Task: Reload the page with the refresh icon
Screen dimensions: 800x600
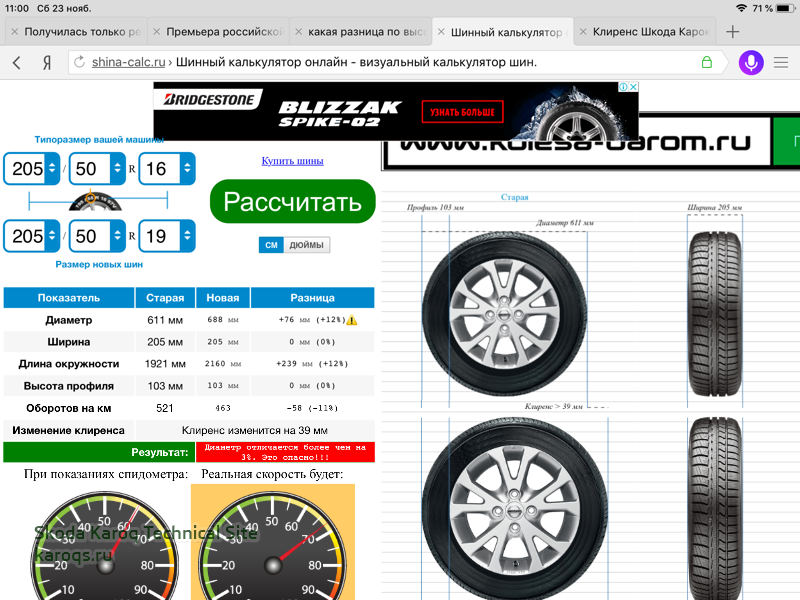Action: (x=80, y=62)
